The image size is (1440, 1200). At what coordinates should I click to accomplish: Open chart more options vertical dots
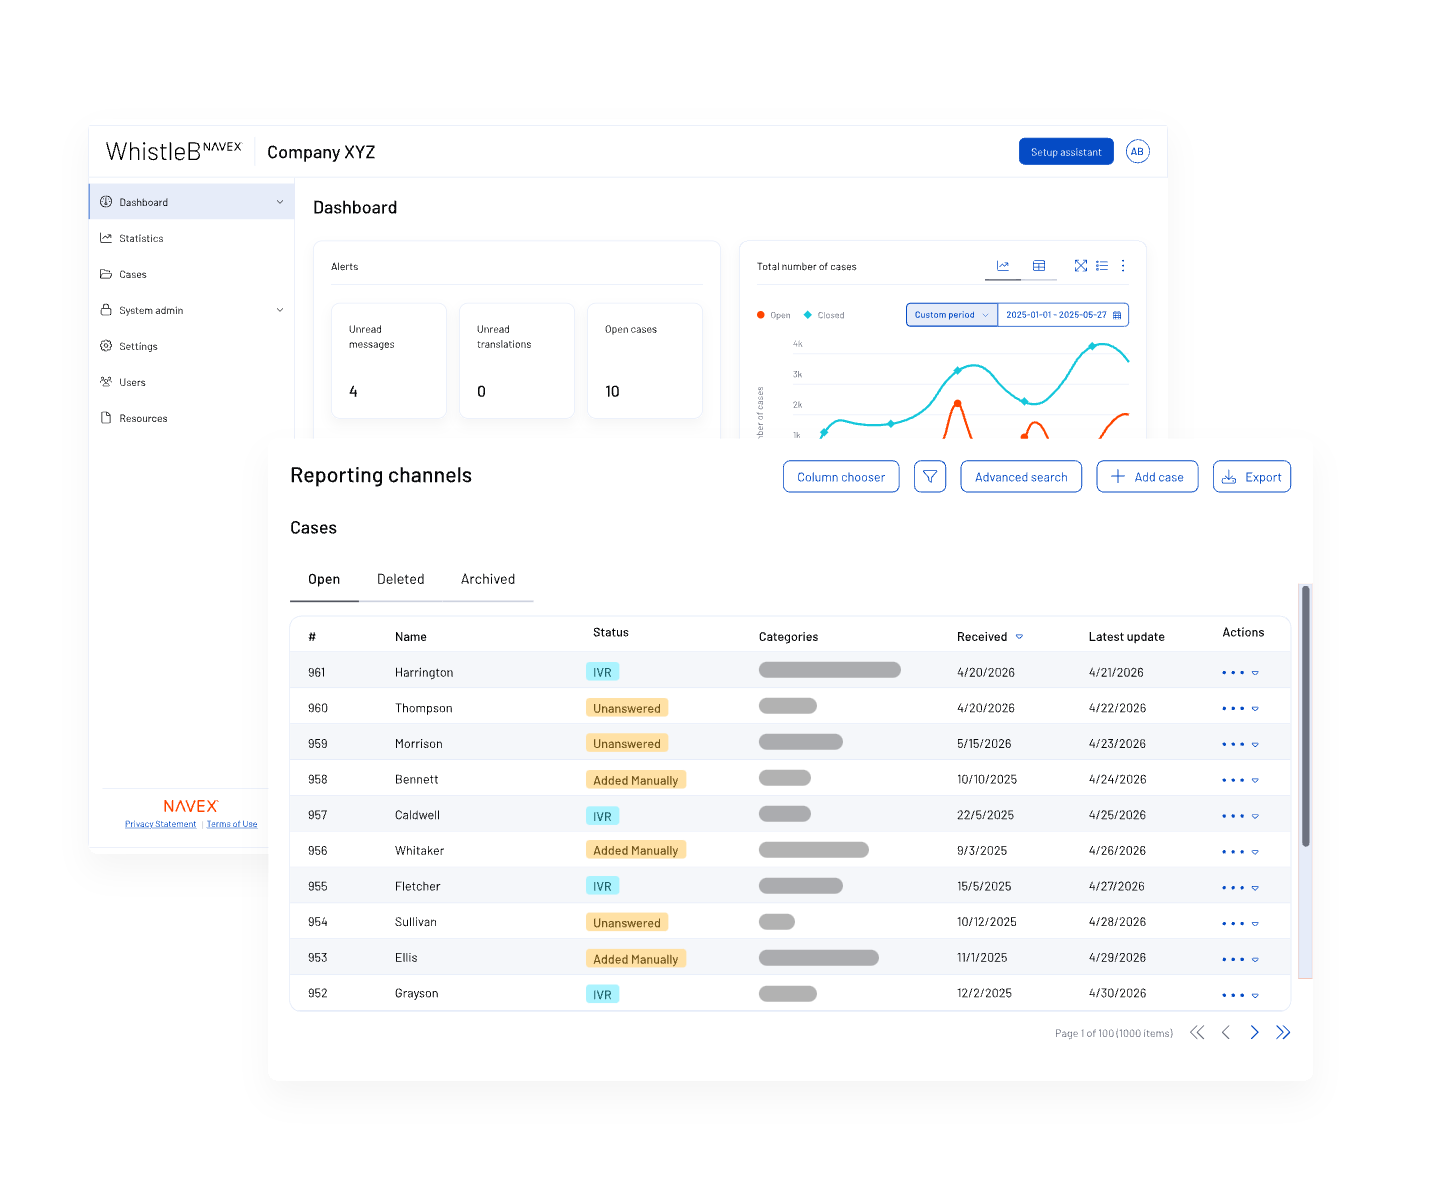[x=1123, y=266]
